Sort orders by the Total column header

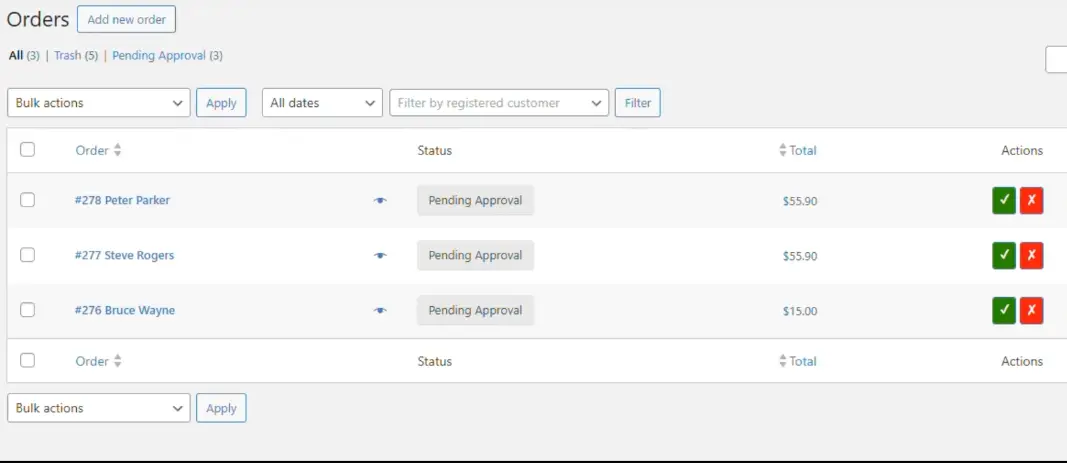[x=802, y=151]
